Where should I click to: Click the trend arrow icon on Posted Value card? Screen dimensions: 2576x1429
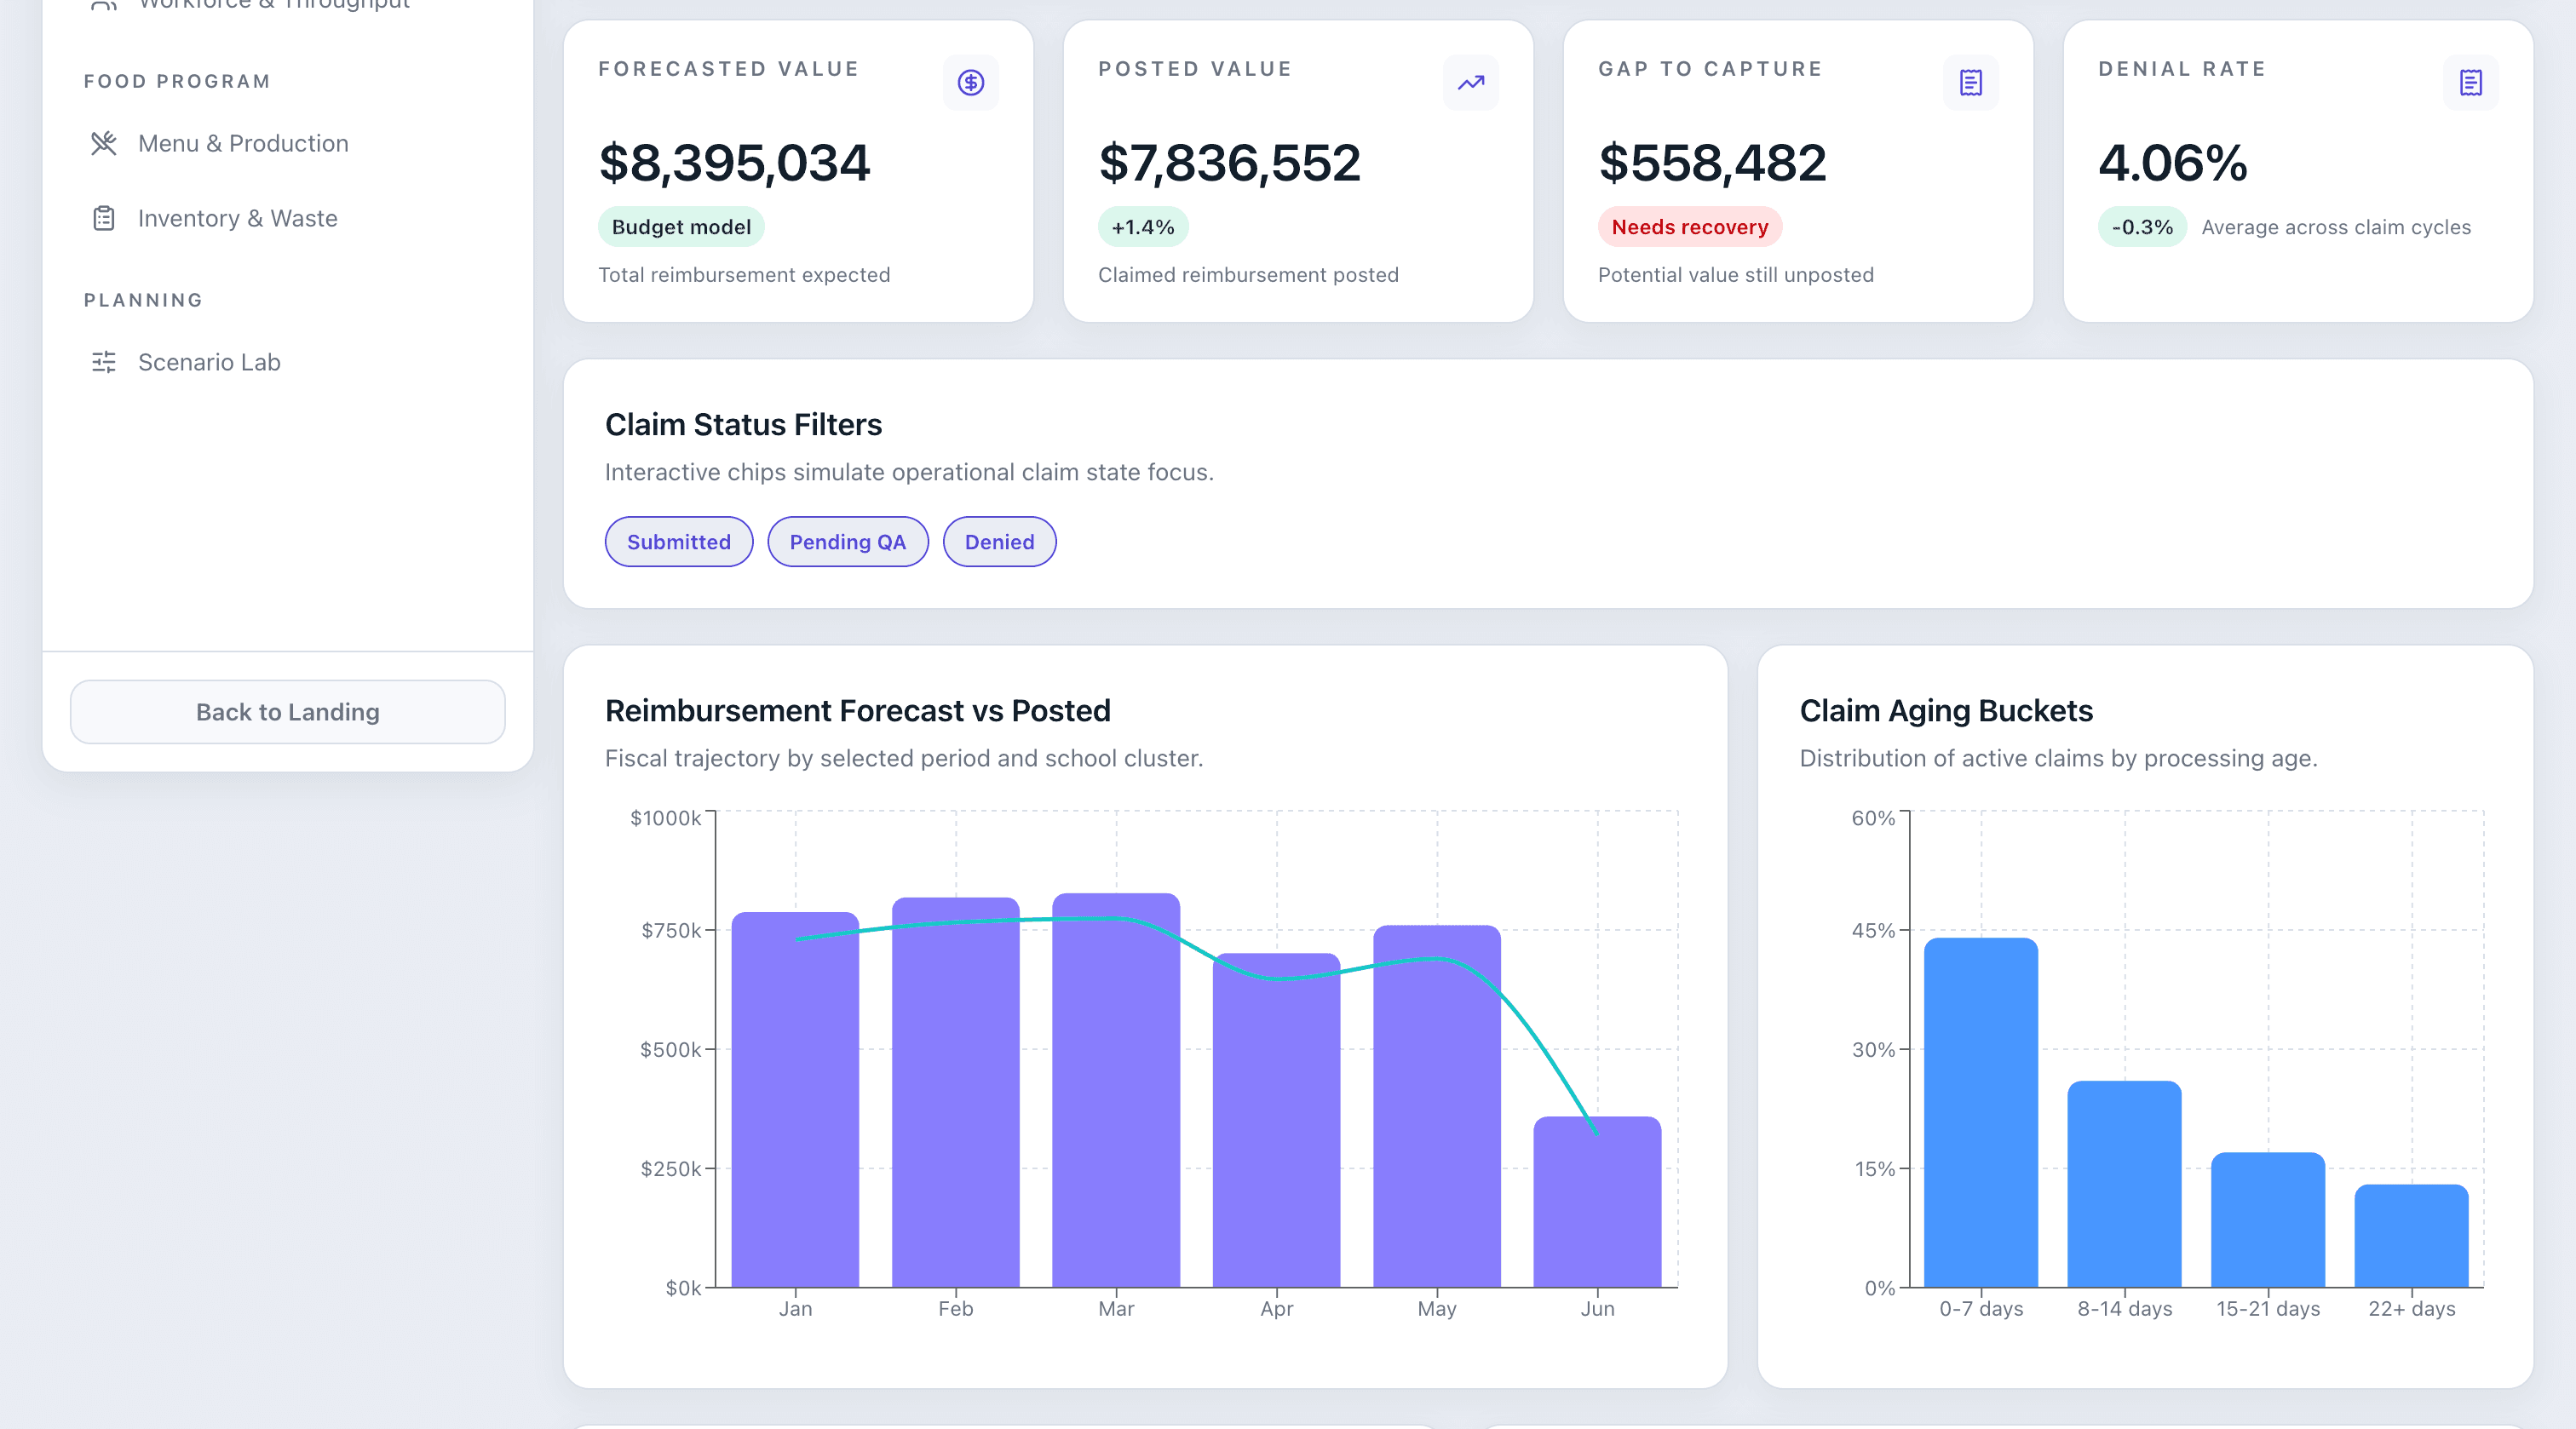tap(1469, 83)
